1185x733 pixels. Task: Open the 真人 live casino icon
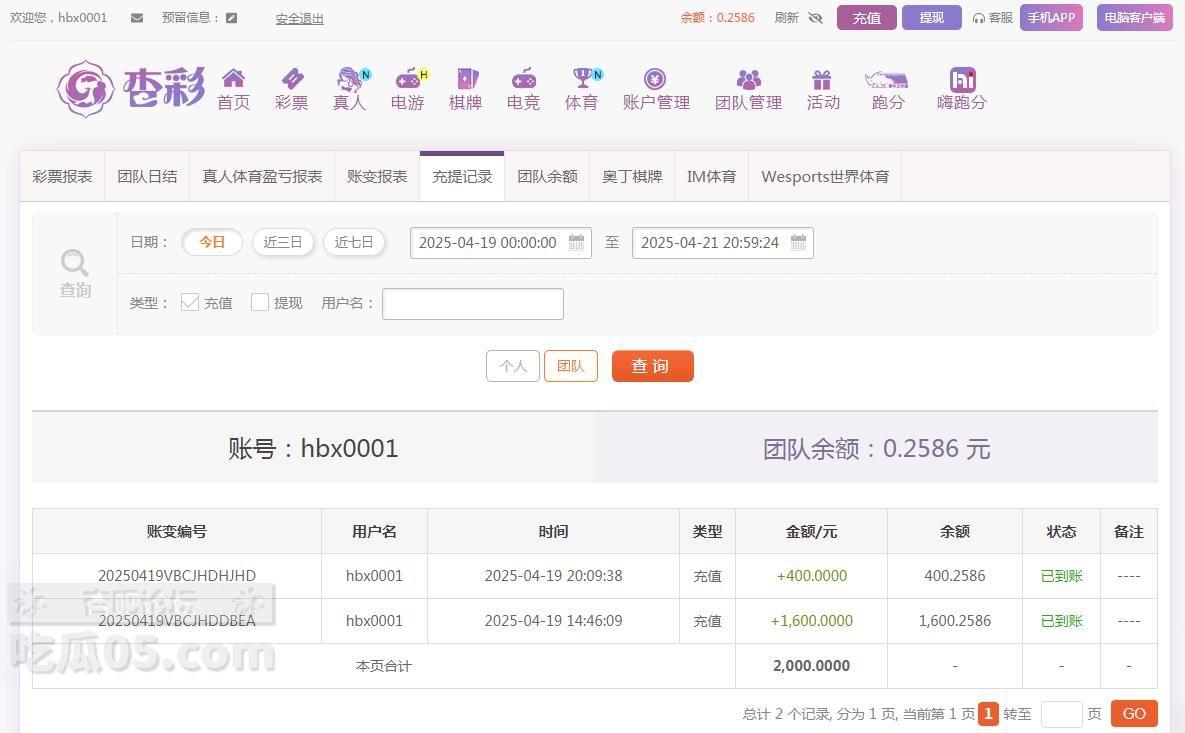coord(349,79)
